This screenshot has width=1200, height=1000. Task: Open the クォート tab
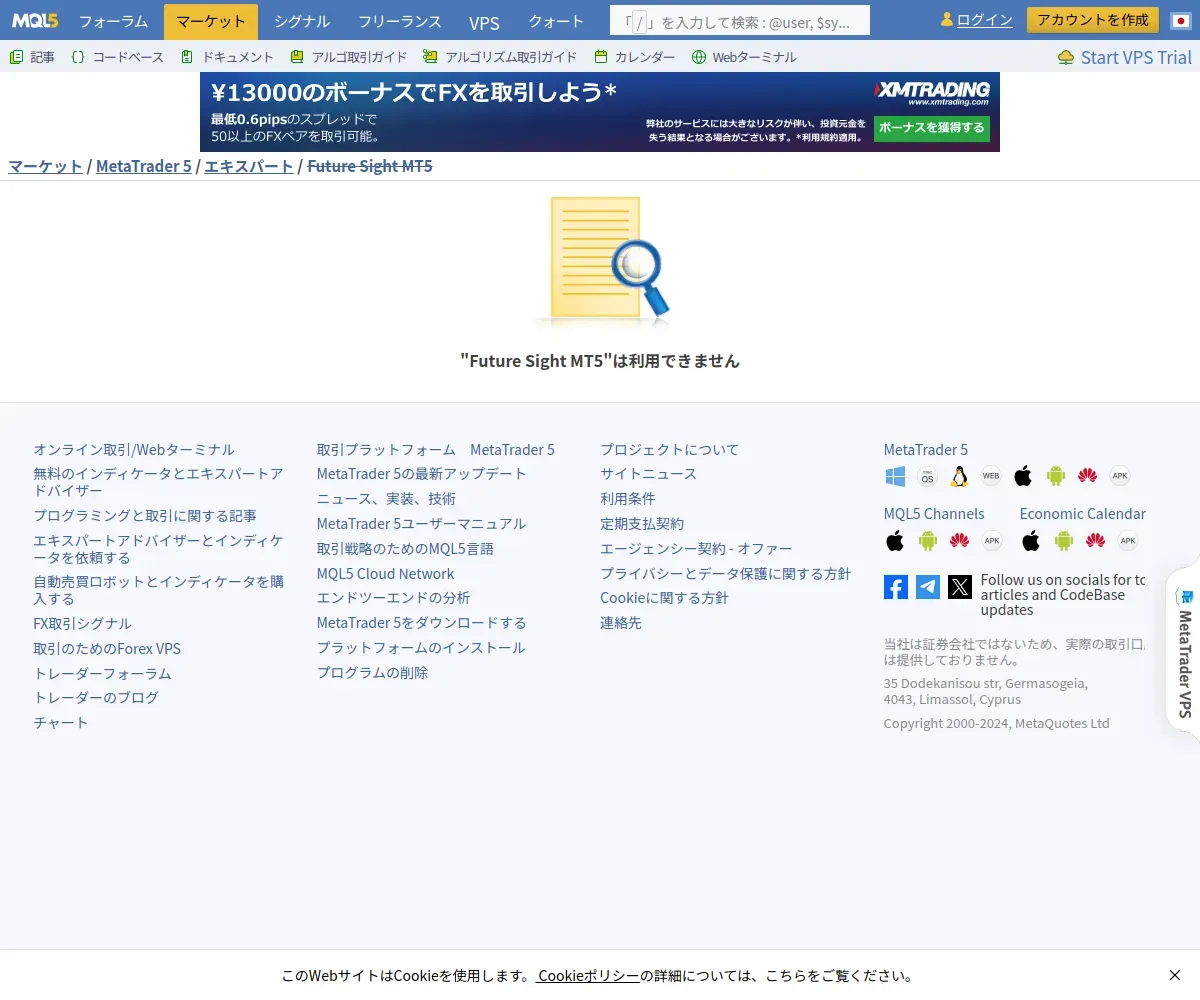(556, 21)
